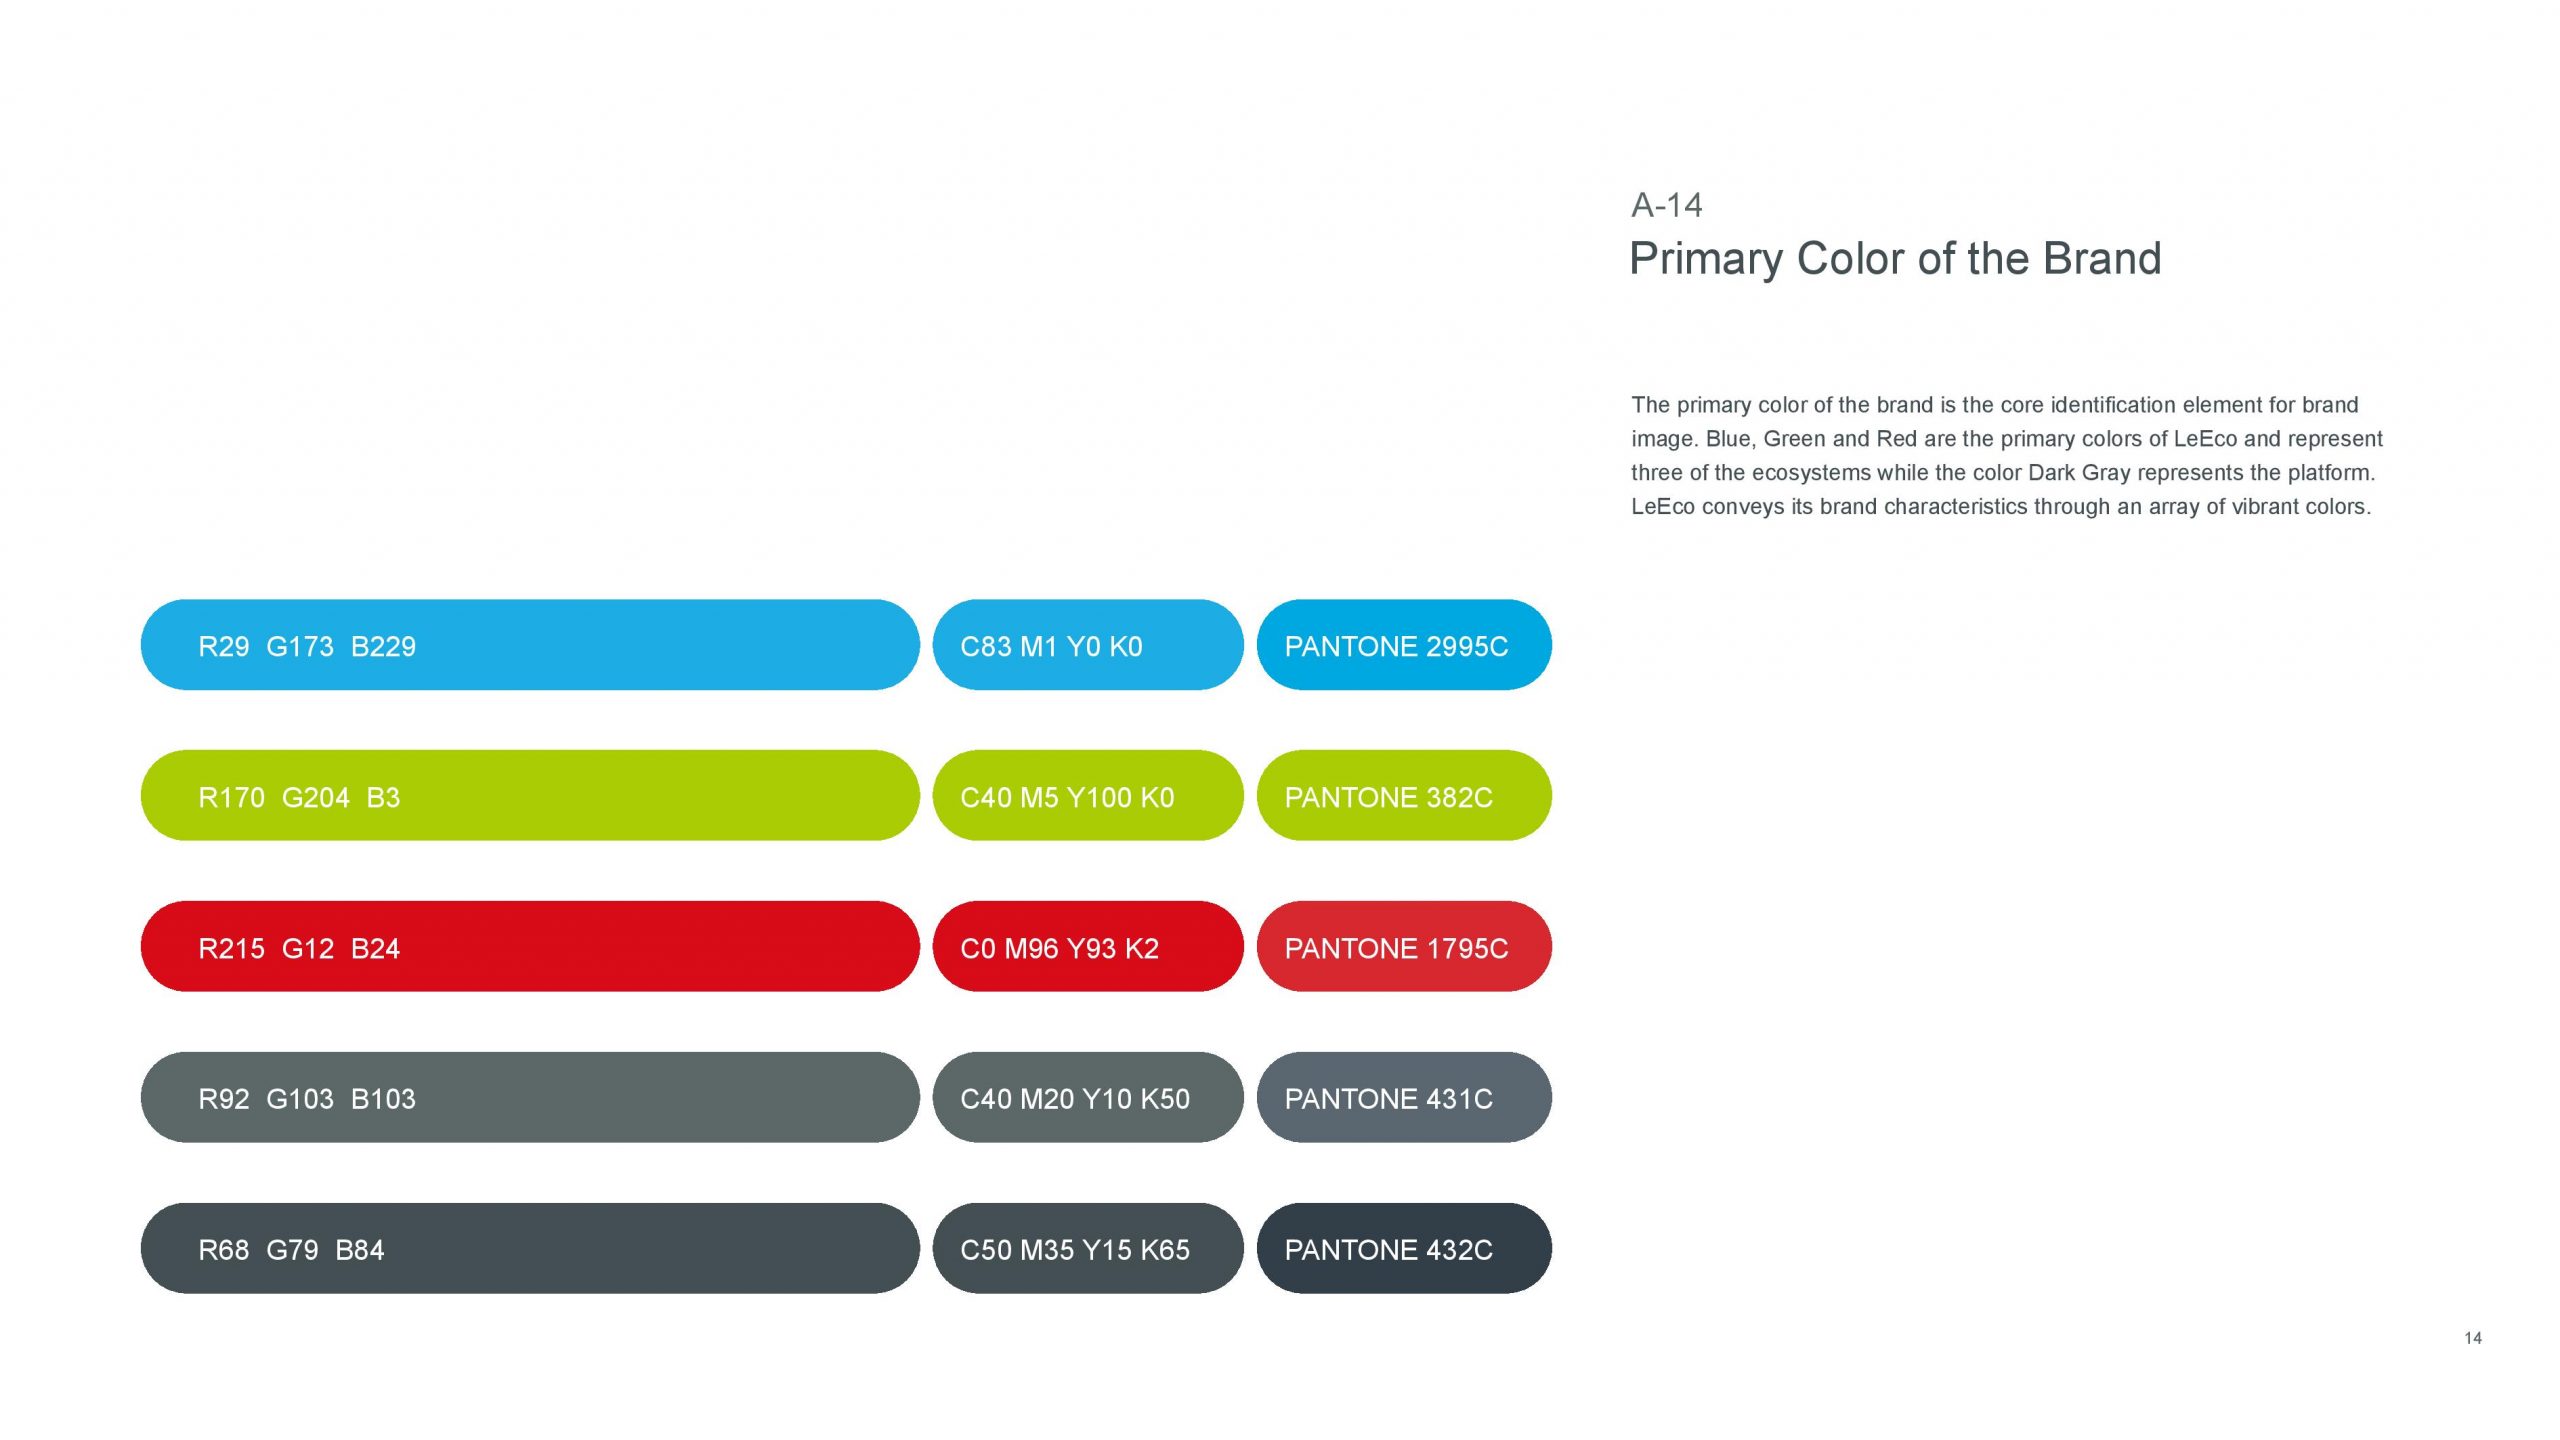Pick the PANTONE 2995C blue swatch
Image resolution: width=2560 pixels, height=1440 pixels.
point(1403,645)
